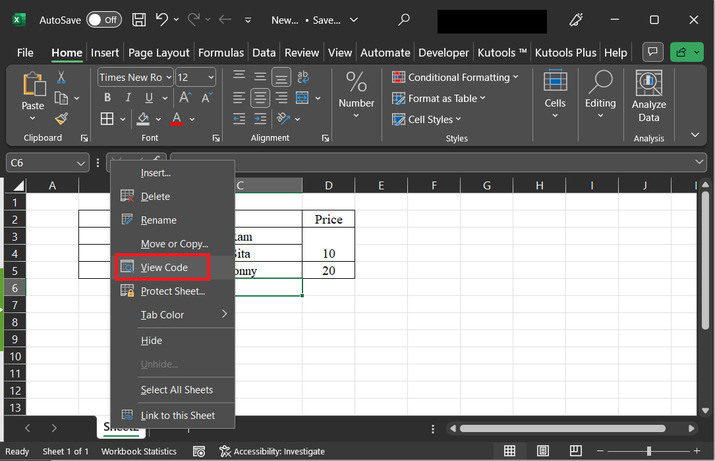Open the search magnifier in title bar
The width and height of the screenshot is (715, 461).
[x=404, y=19]
